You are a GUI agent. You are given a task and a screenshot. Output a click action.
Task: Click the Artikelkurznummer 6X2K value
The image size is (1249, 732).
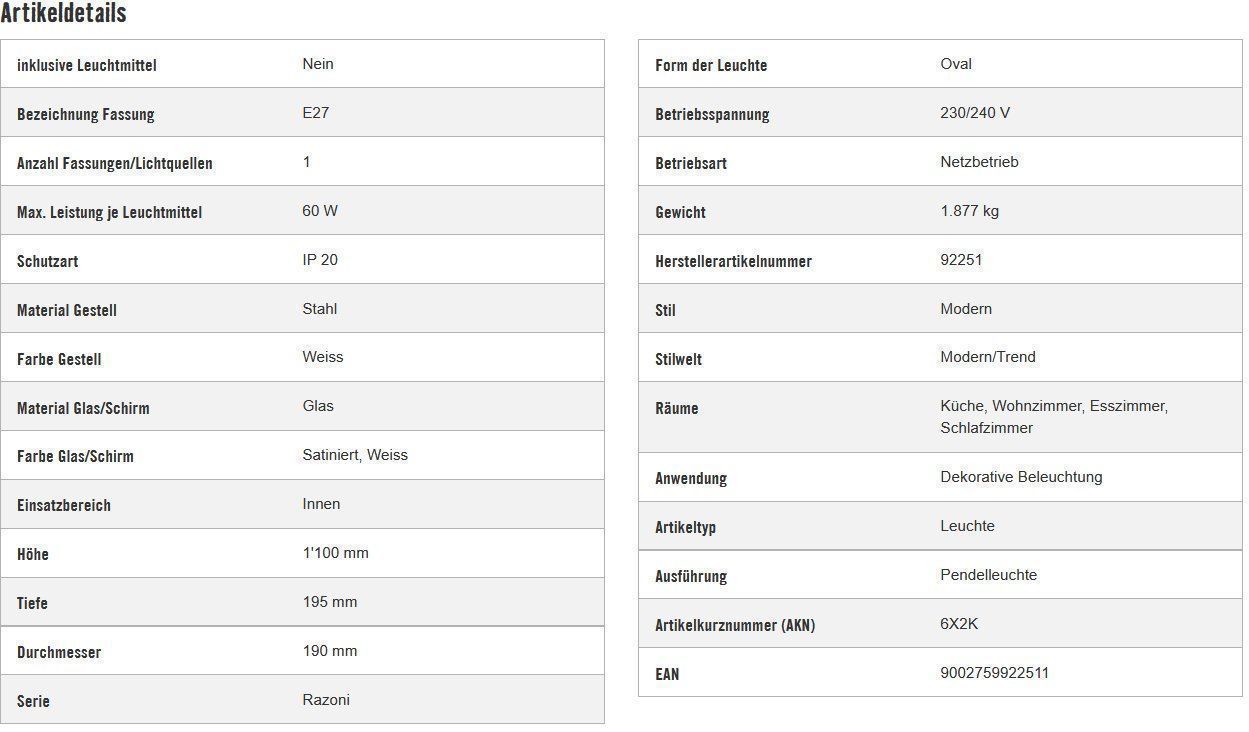[x=959, y=624]
